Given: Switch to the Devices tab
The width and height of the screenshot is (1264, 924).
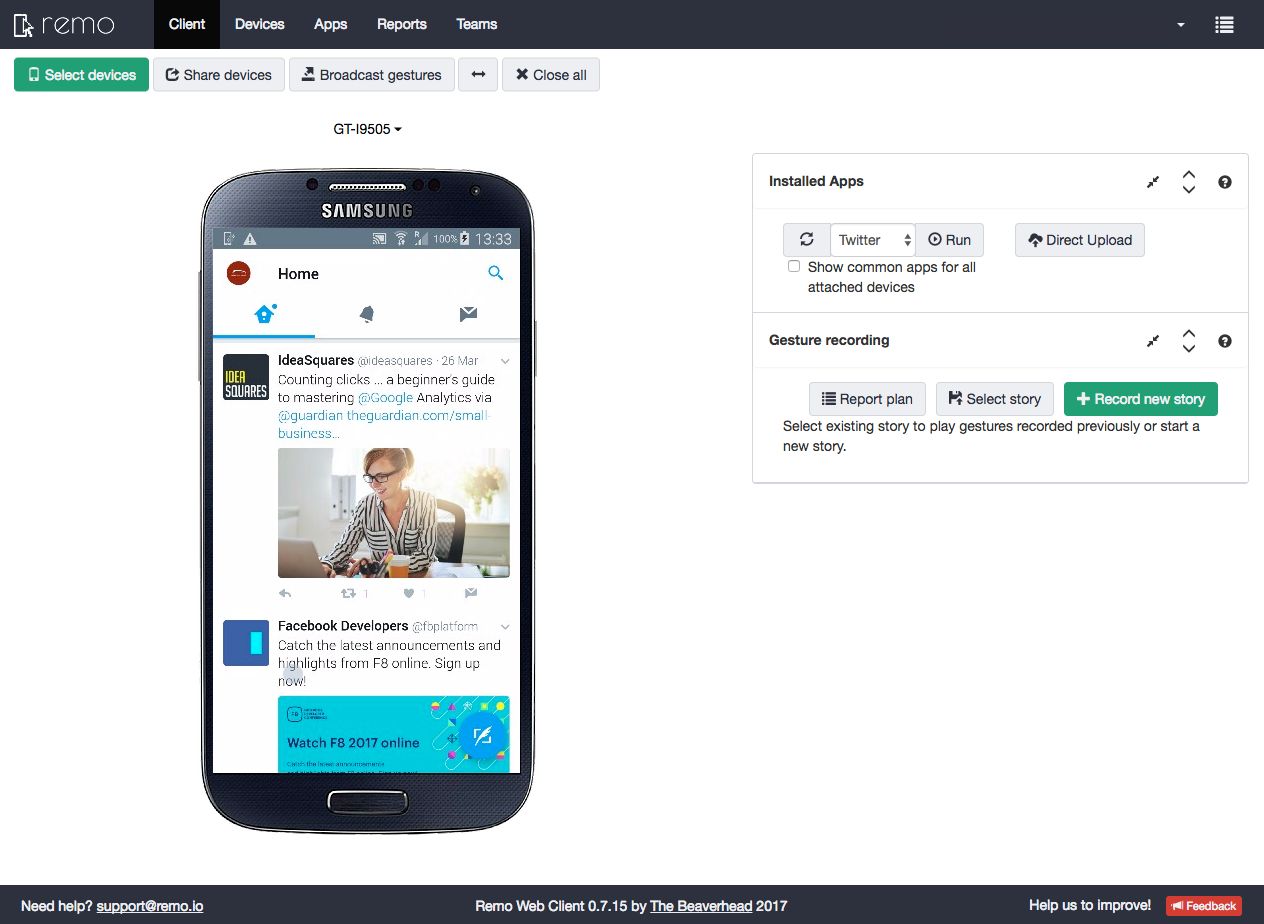Looking at the screenshot, I should (x=259, y=24).
